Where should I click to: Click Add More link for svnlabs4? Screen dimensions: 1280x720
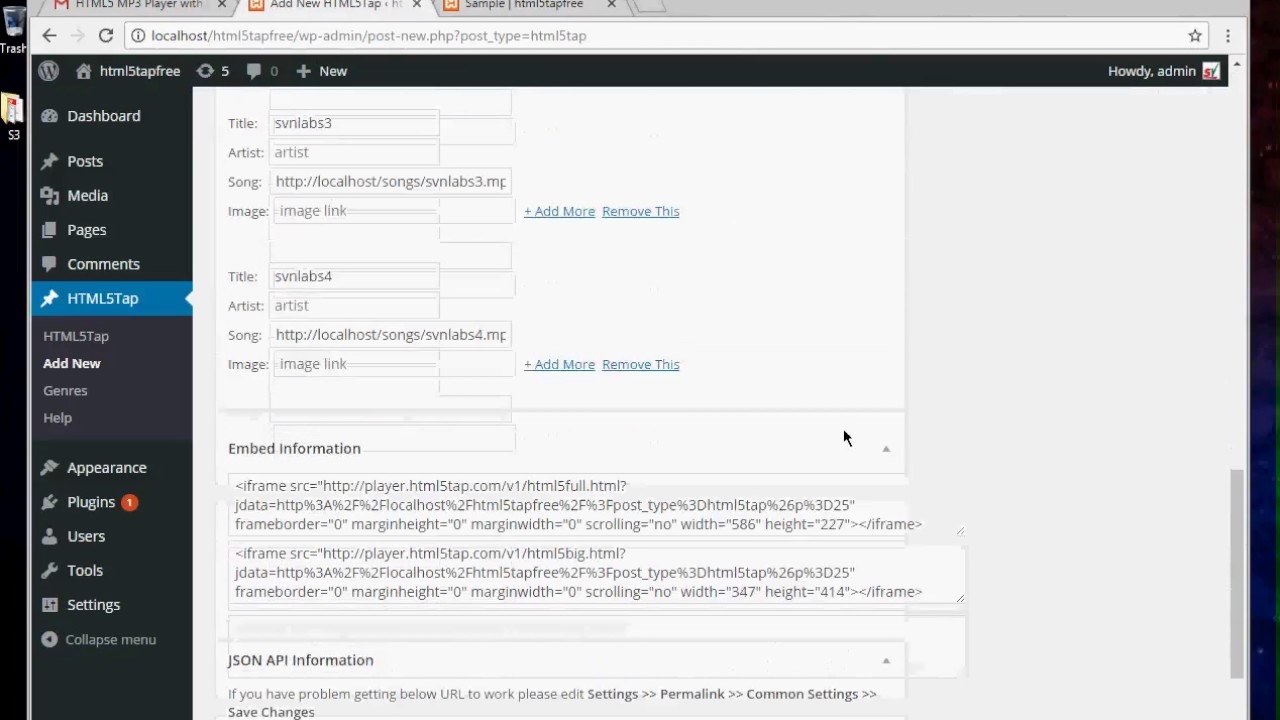point(559,364)
